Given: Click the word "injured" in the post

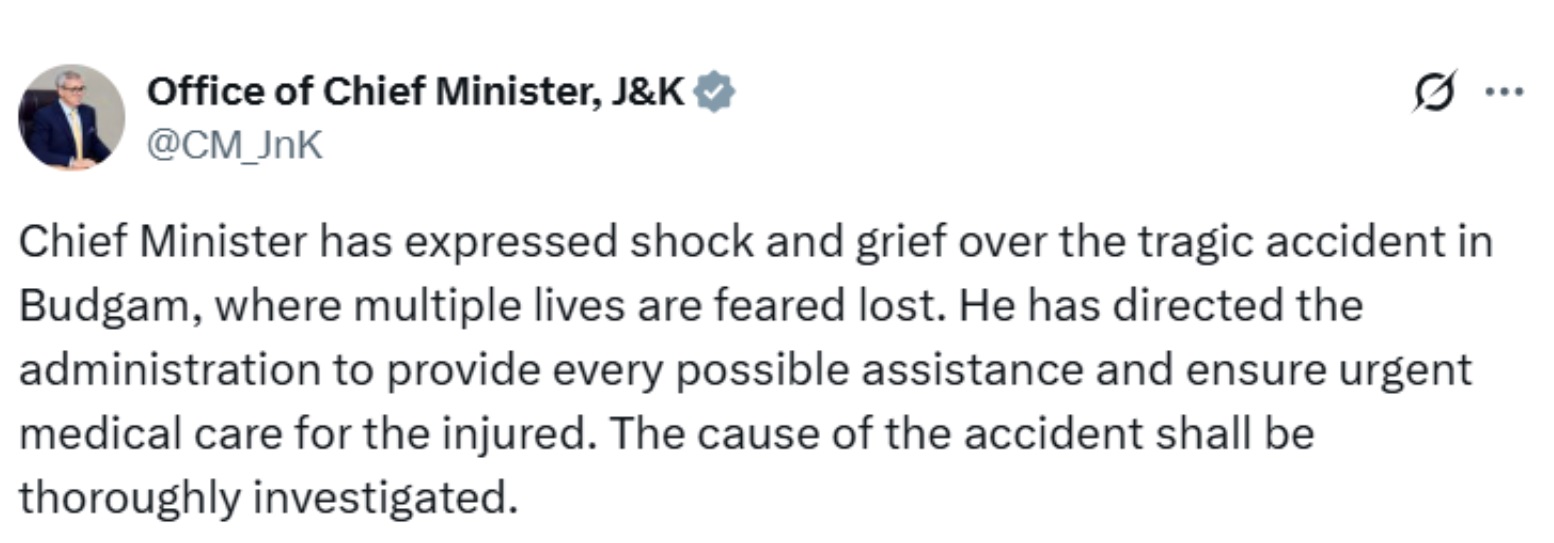Looking at the screenshot, I should click(525, 433).
